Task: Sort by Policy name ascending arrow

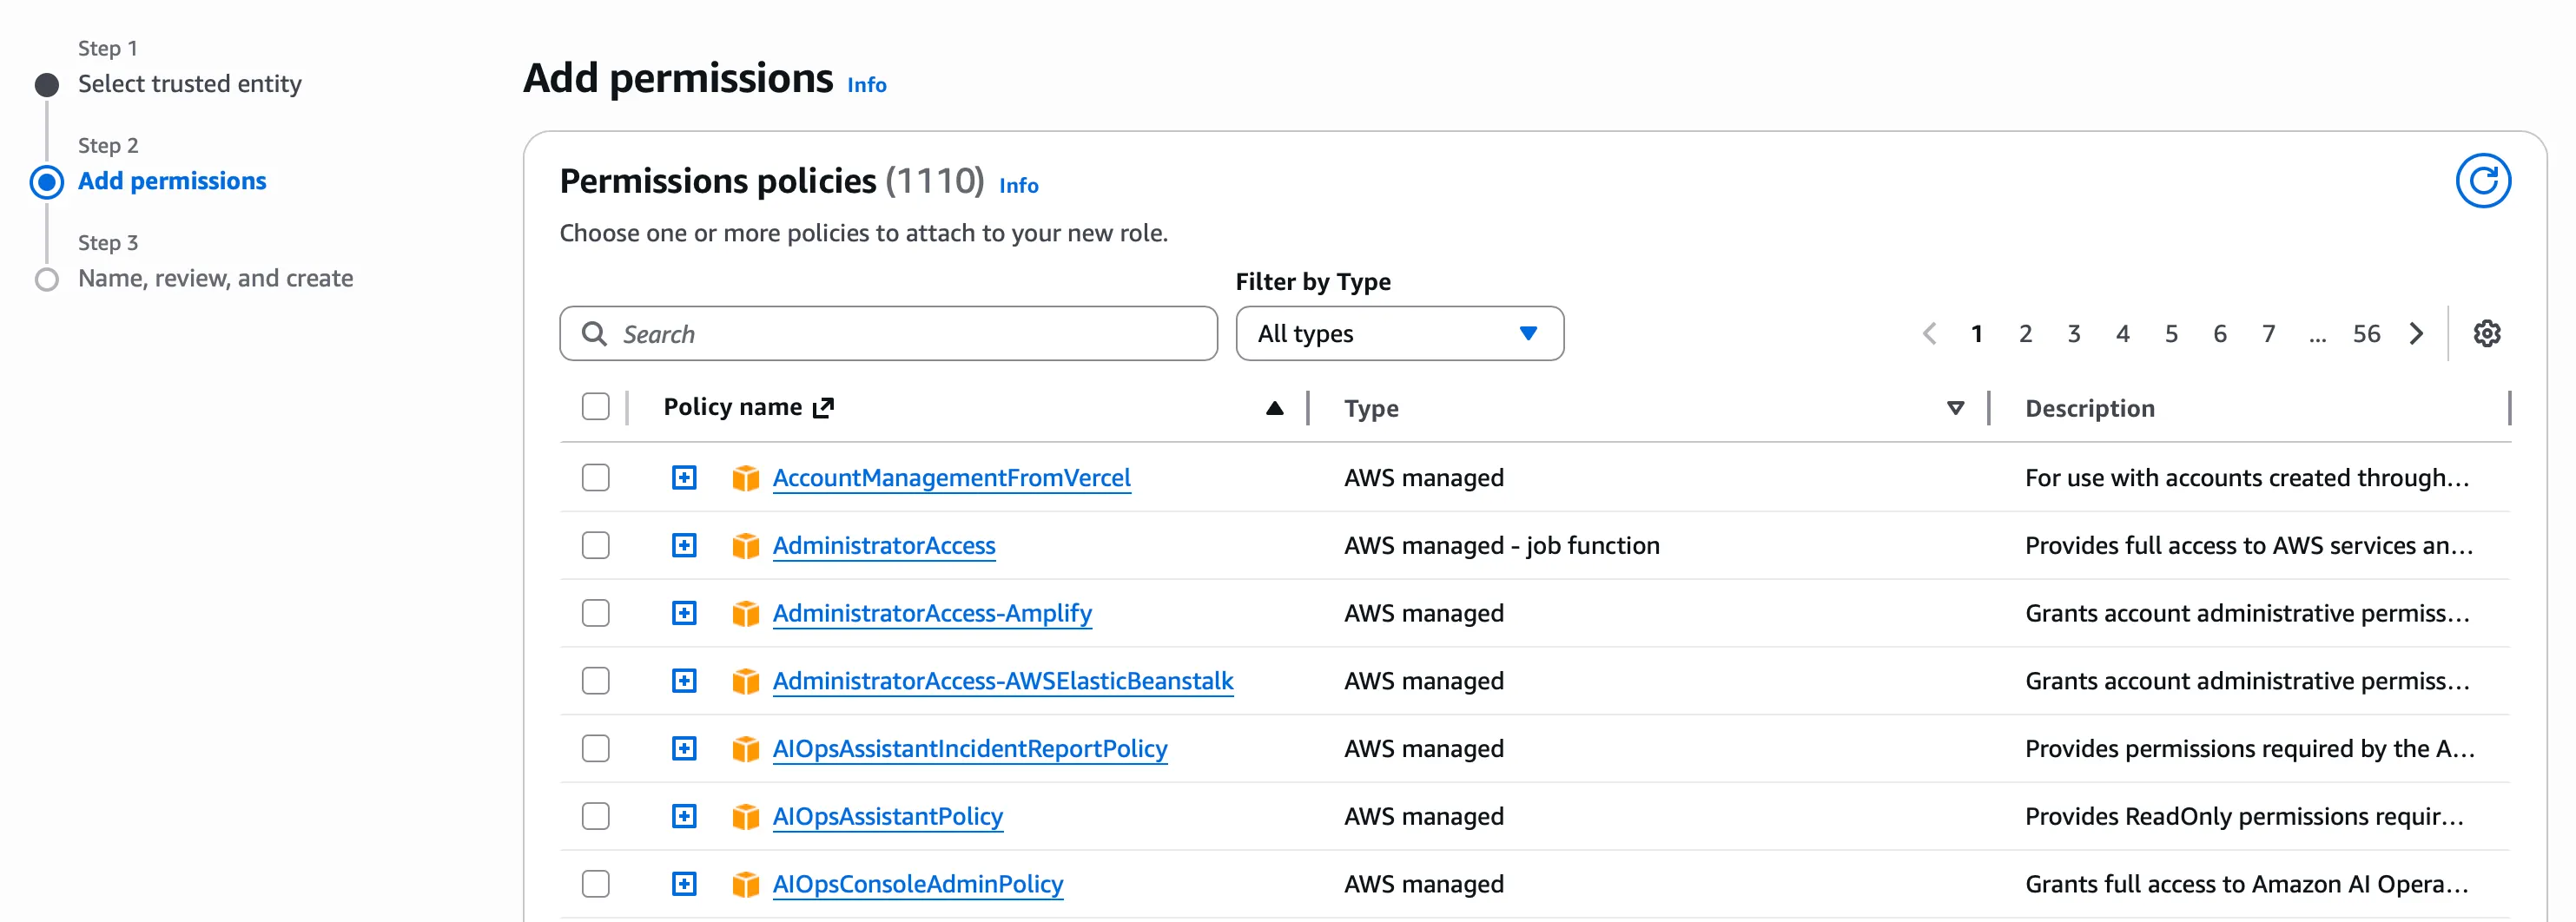Action: click(1273, 408)
